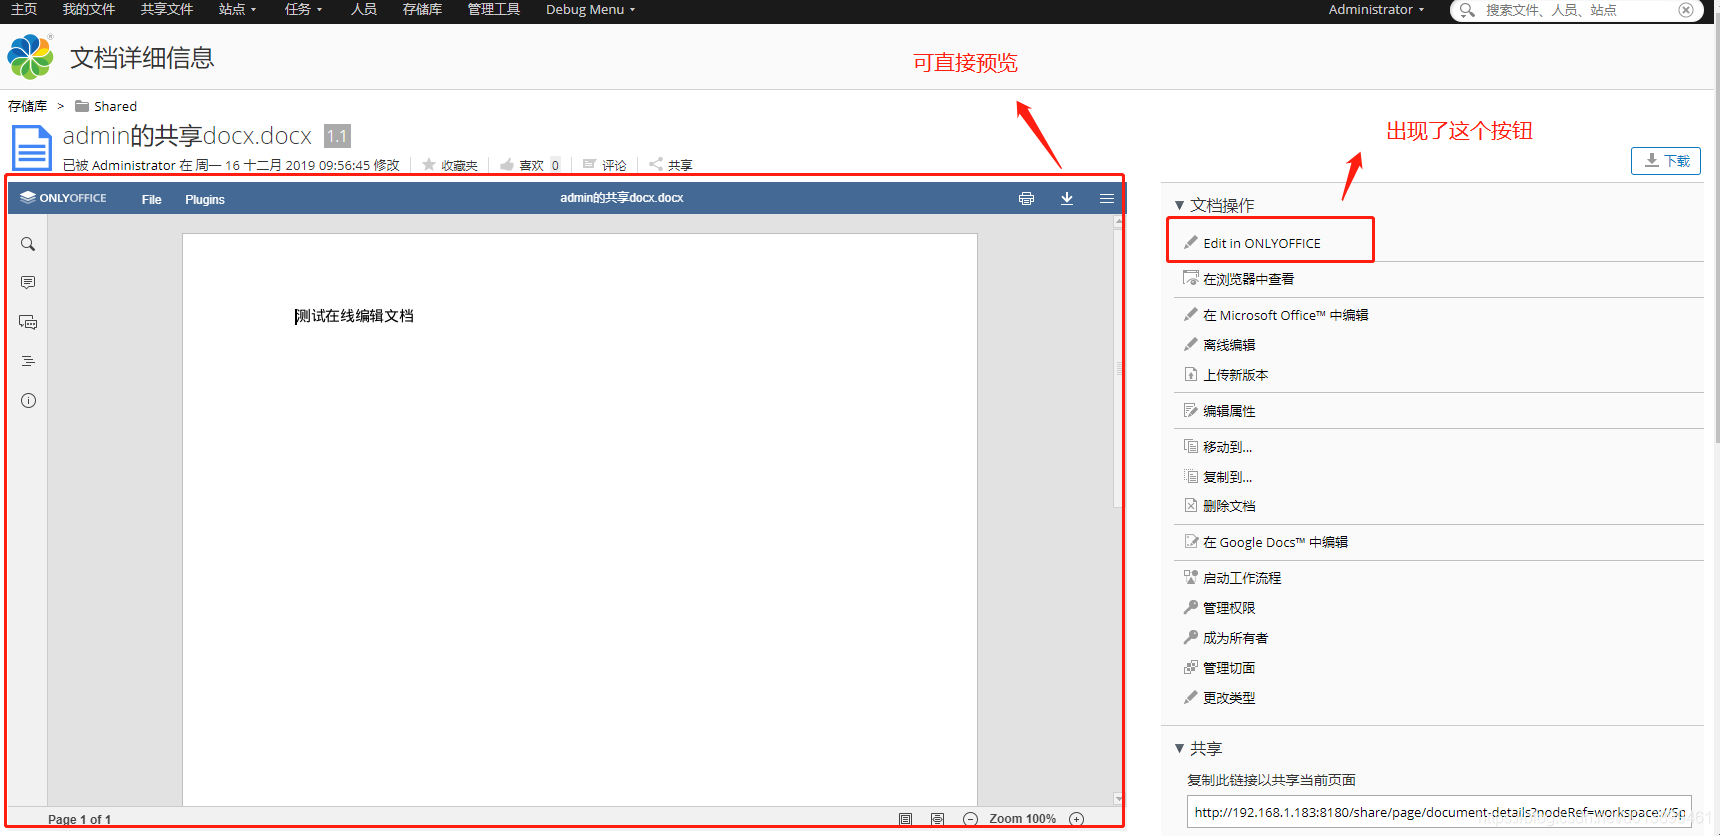Collapse the 文档操作 section
Viewport: 1720px width, 836px height.
pos(1180,205)
